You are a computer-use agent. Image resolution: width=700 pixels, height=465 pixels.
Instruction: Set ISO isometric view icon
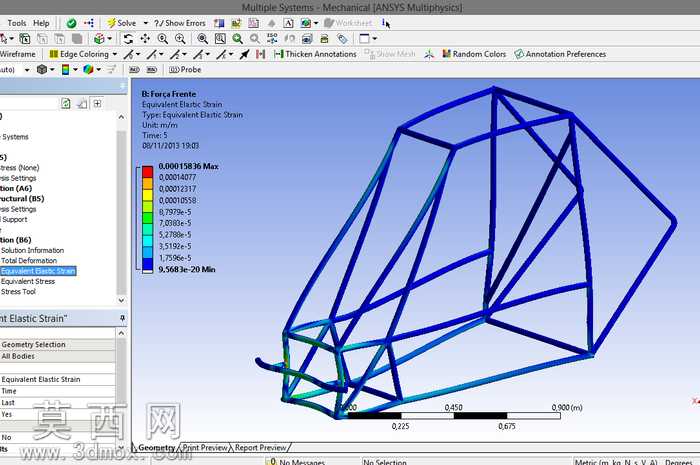[272, 39]
